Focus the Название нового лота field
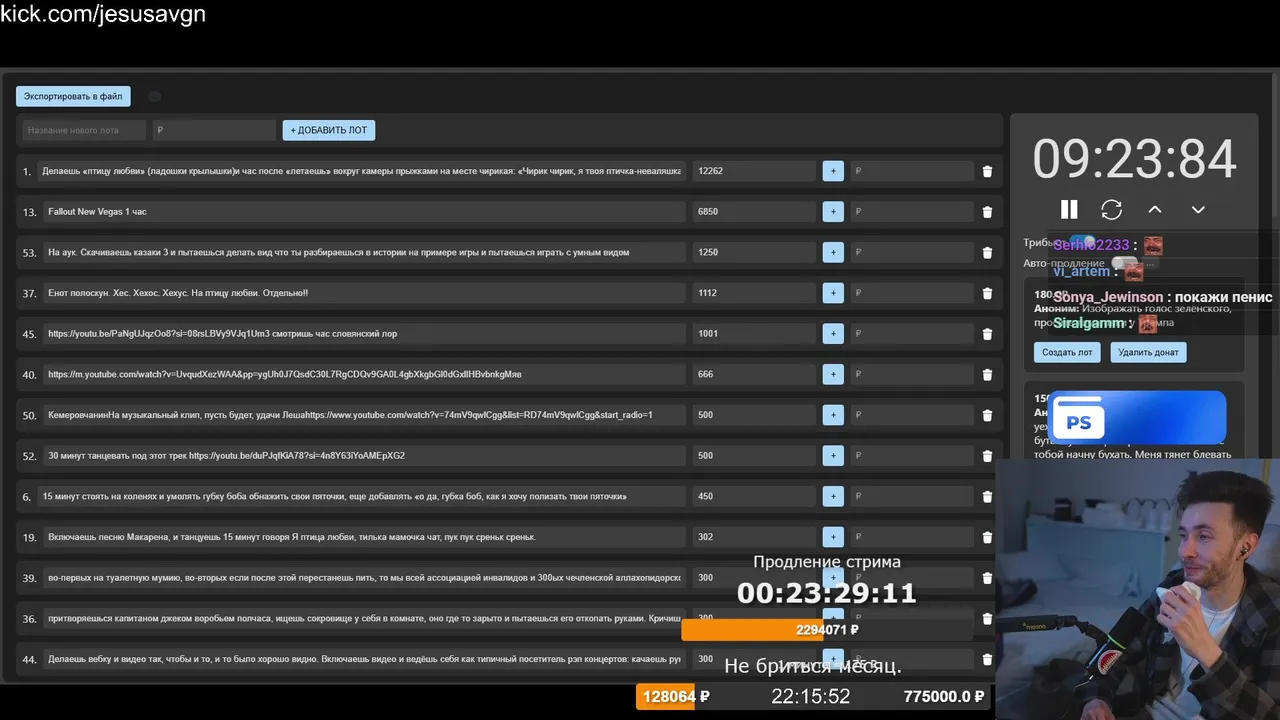 coord(84,130)
